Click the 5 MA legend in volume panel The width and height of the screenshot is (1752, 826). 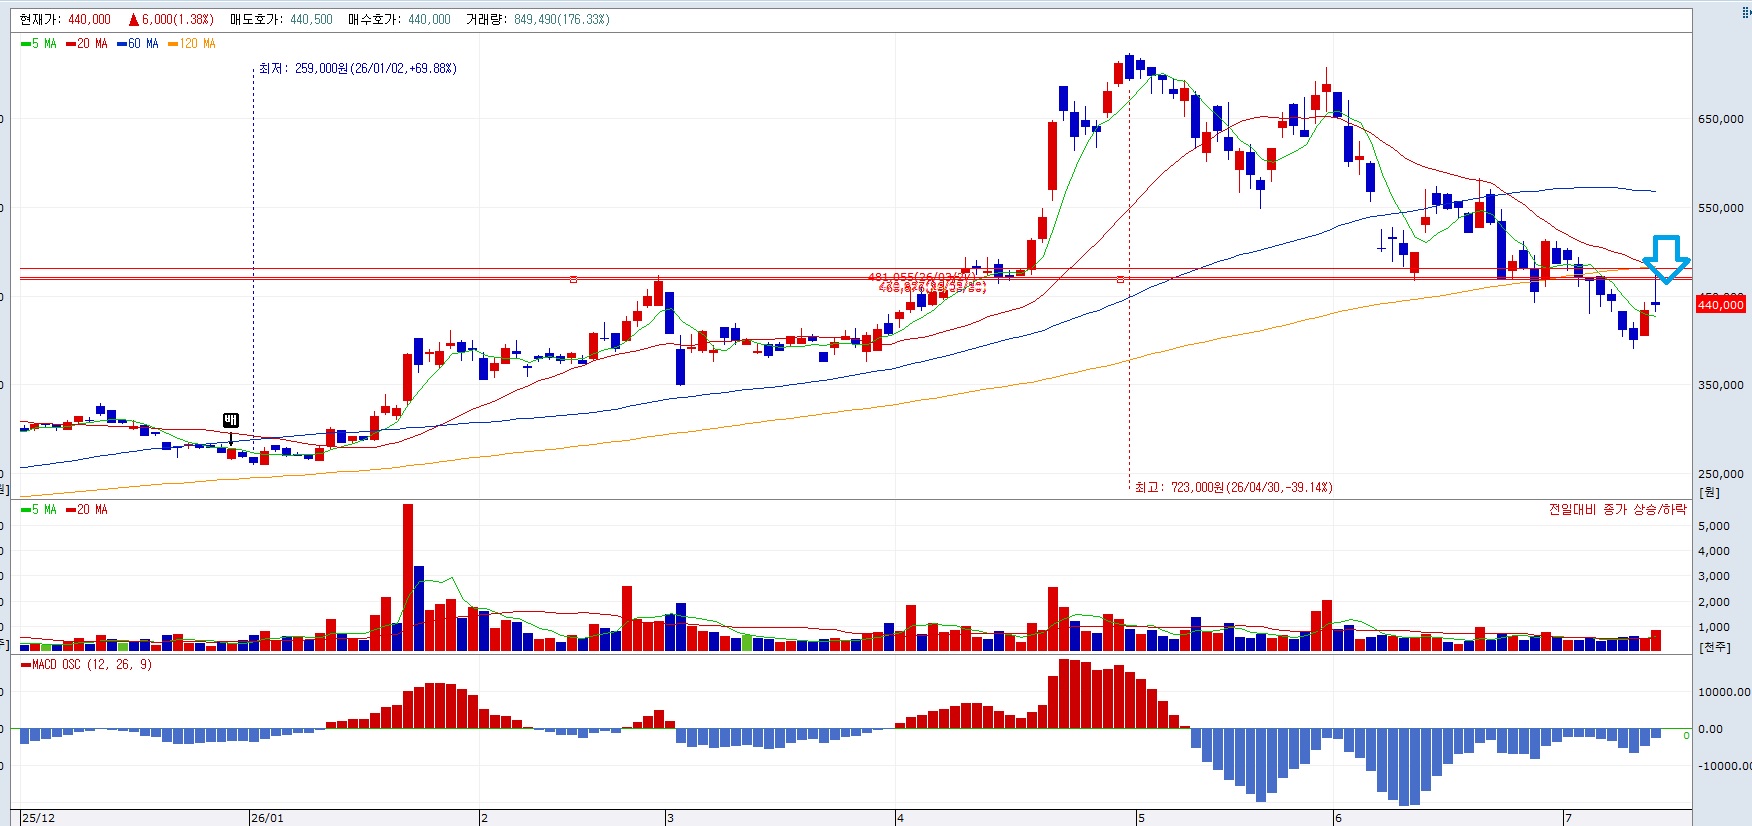[x=39, y=510]
